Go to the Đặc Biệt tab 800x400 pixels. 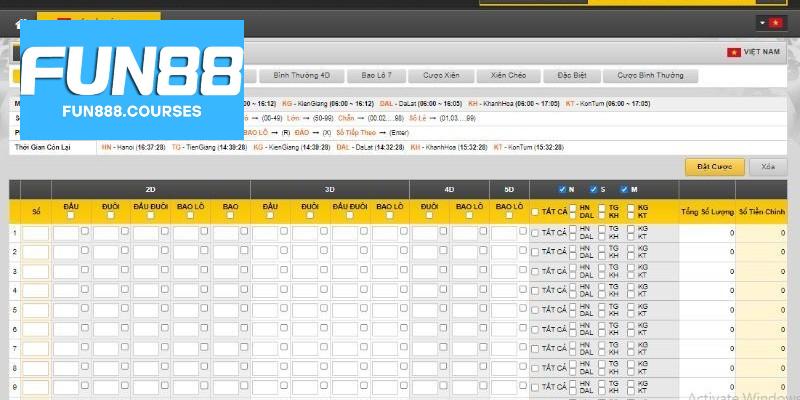(x=569, y=75)
